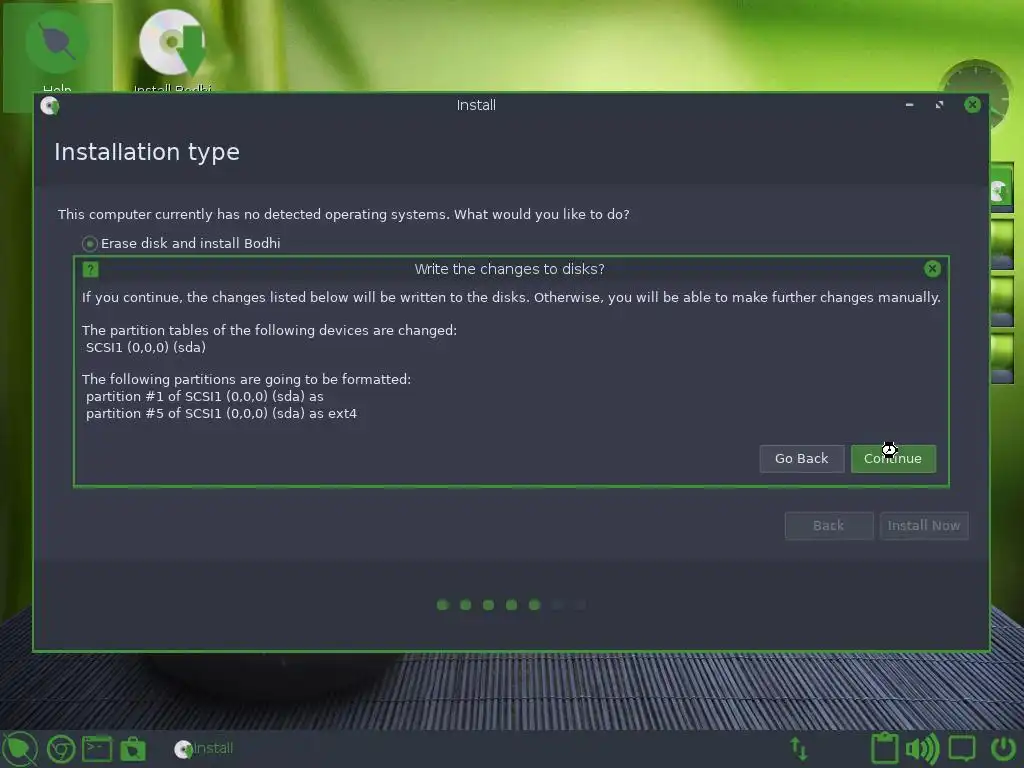This screenshot has width=1024, height=768.
Task: Close the Install window
Action: tap(972, 104)
